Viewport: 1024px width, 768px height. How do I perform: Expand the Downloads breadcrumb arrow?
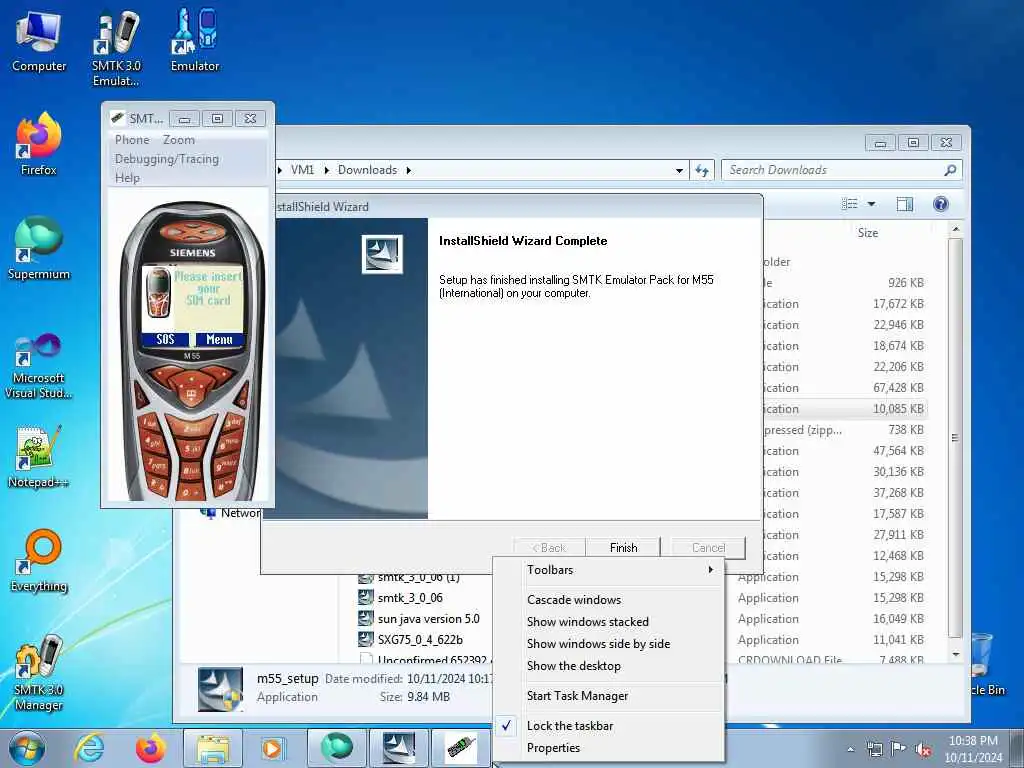[x=409, y=170]
